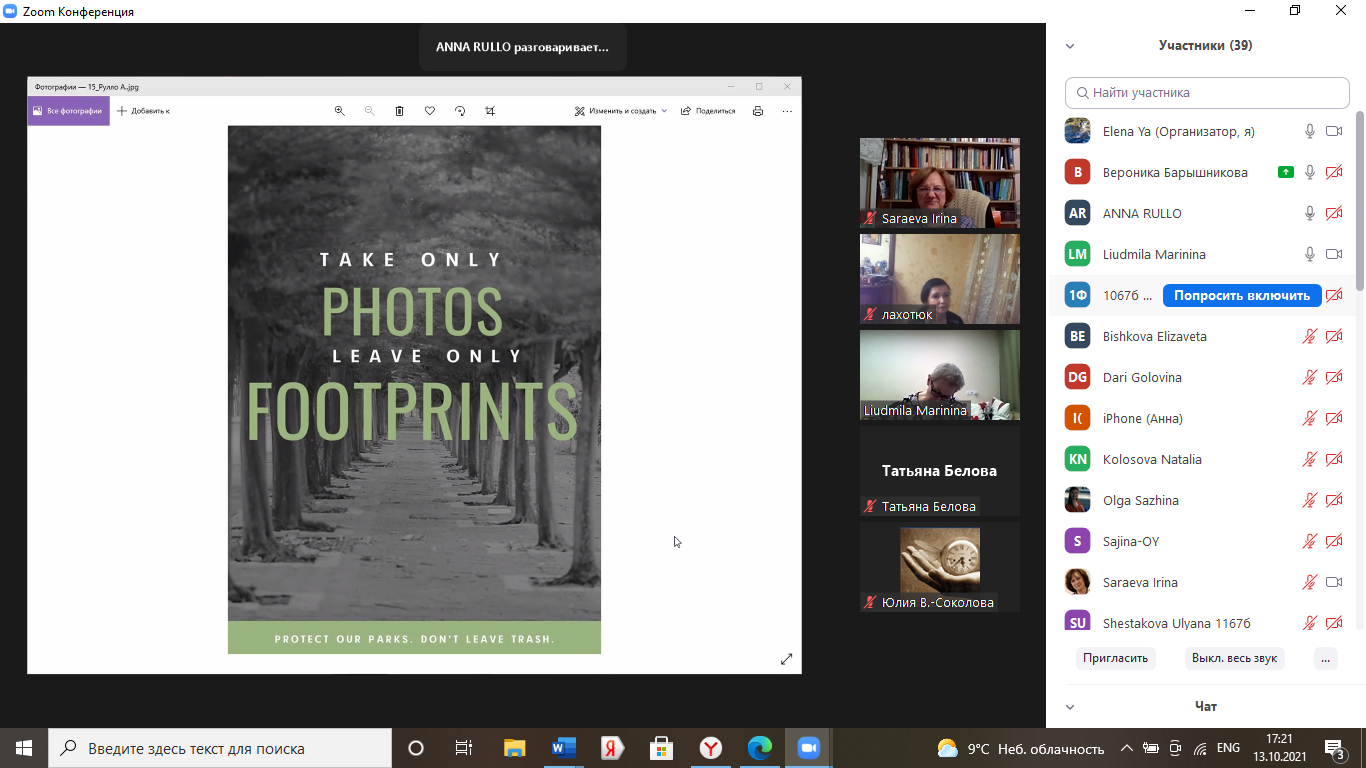The height and width of the screenshot is (768, 1366).
Task: Open Yandex Browser from the taskbar
Action: [x=710, y=748]
